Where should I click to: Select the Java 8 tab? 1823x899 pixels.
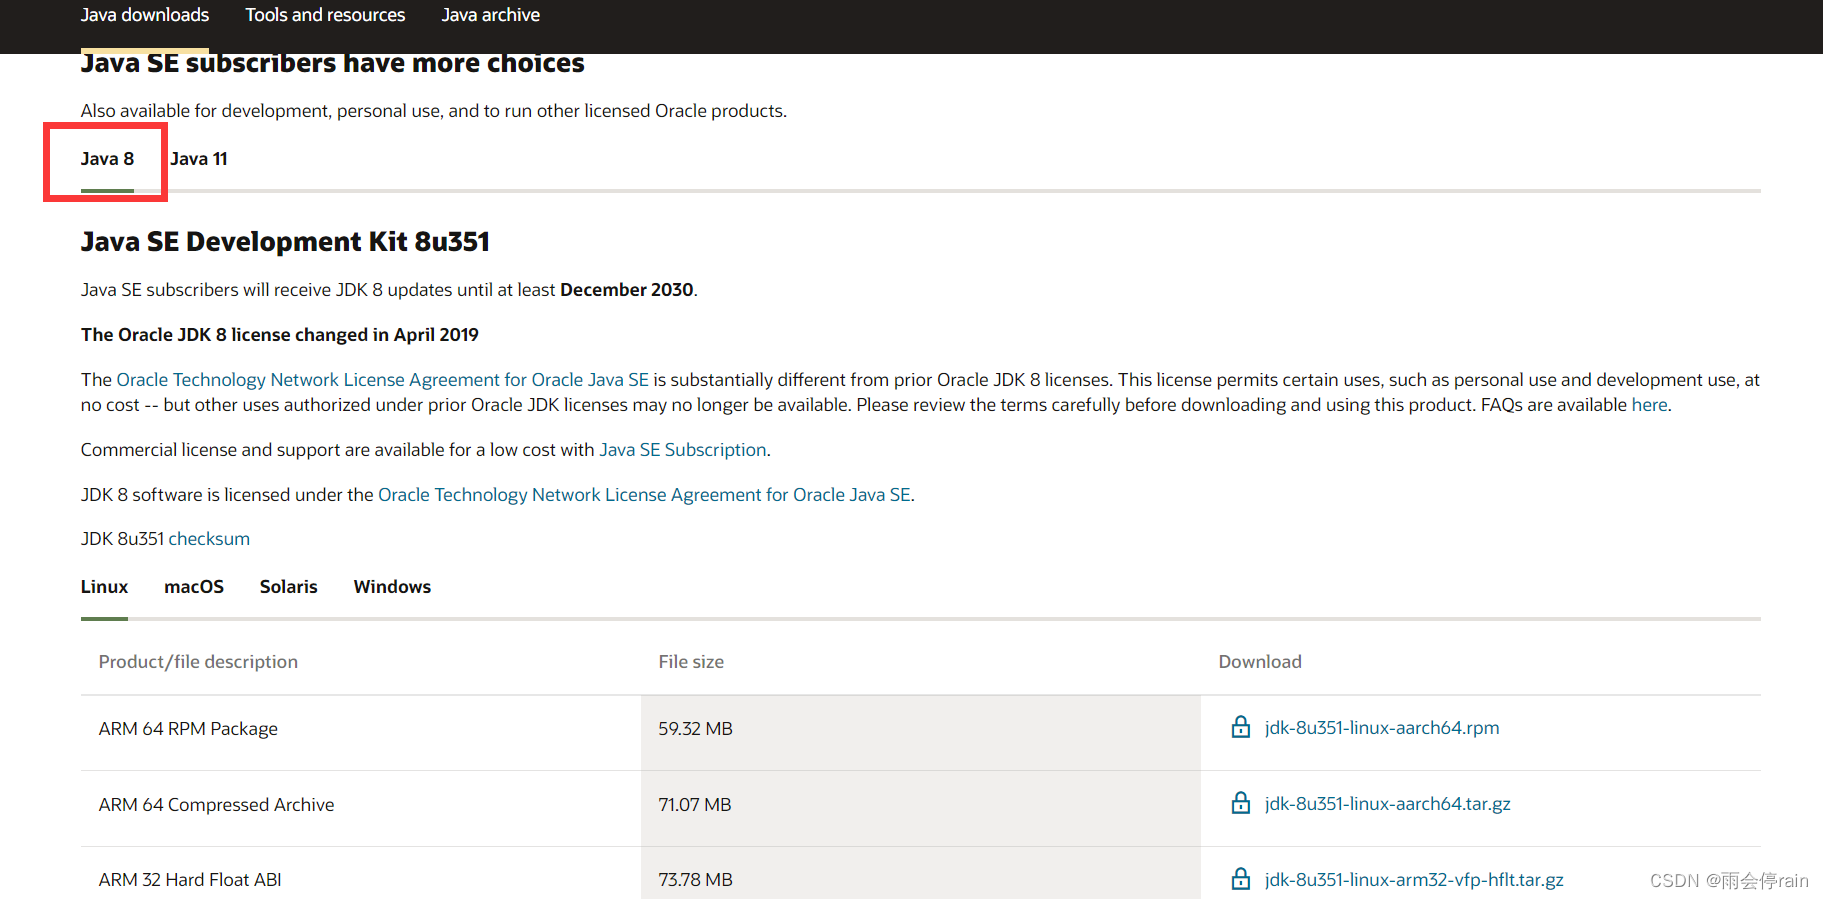(x=107, y=159)
